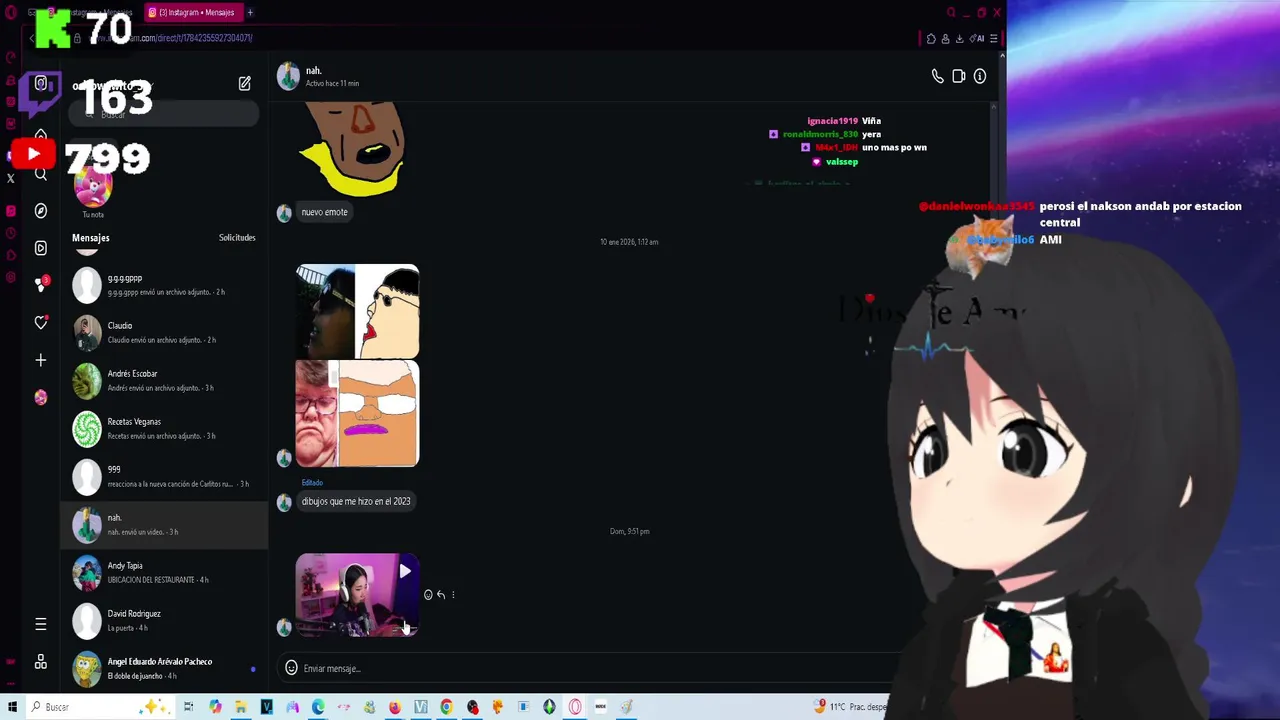Start an audio call with nah.
Image resolution: width=1280 pixels, height=720 pixels.
(x=937, y=76)
